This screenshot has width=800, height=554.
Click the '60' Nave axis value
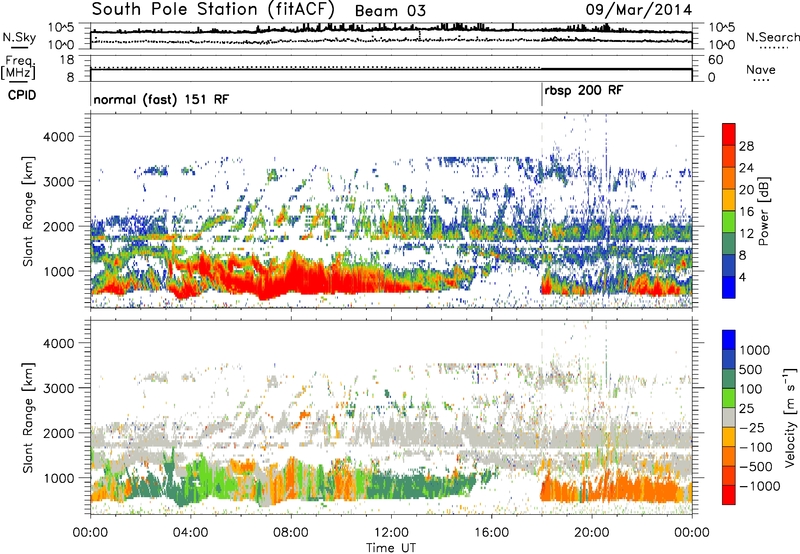715,60
